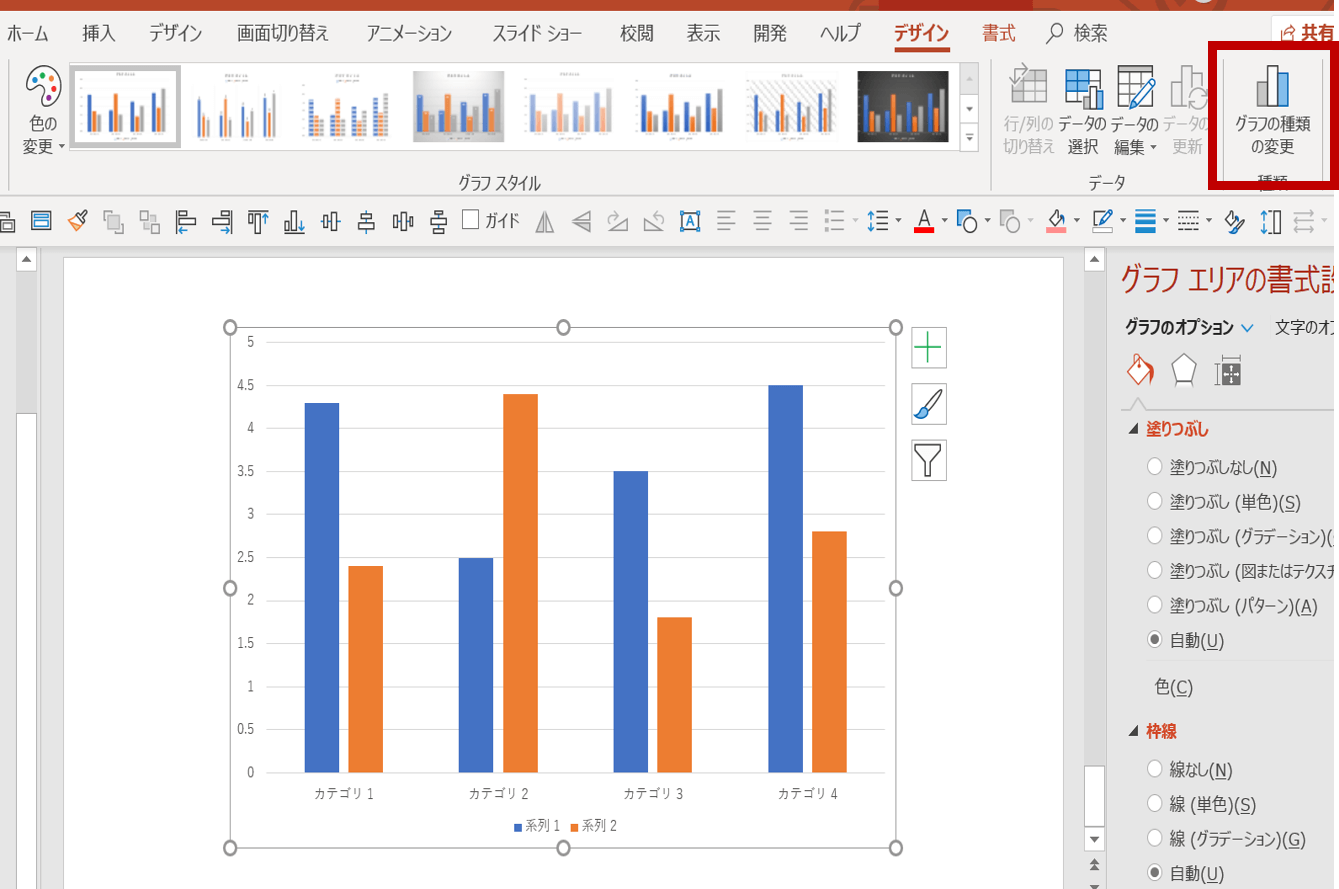Click the 系列 1 legend entry
This screenshot has height=889, width=1339.
tap(537, 826)
